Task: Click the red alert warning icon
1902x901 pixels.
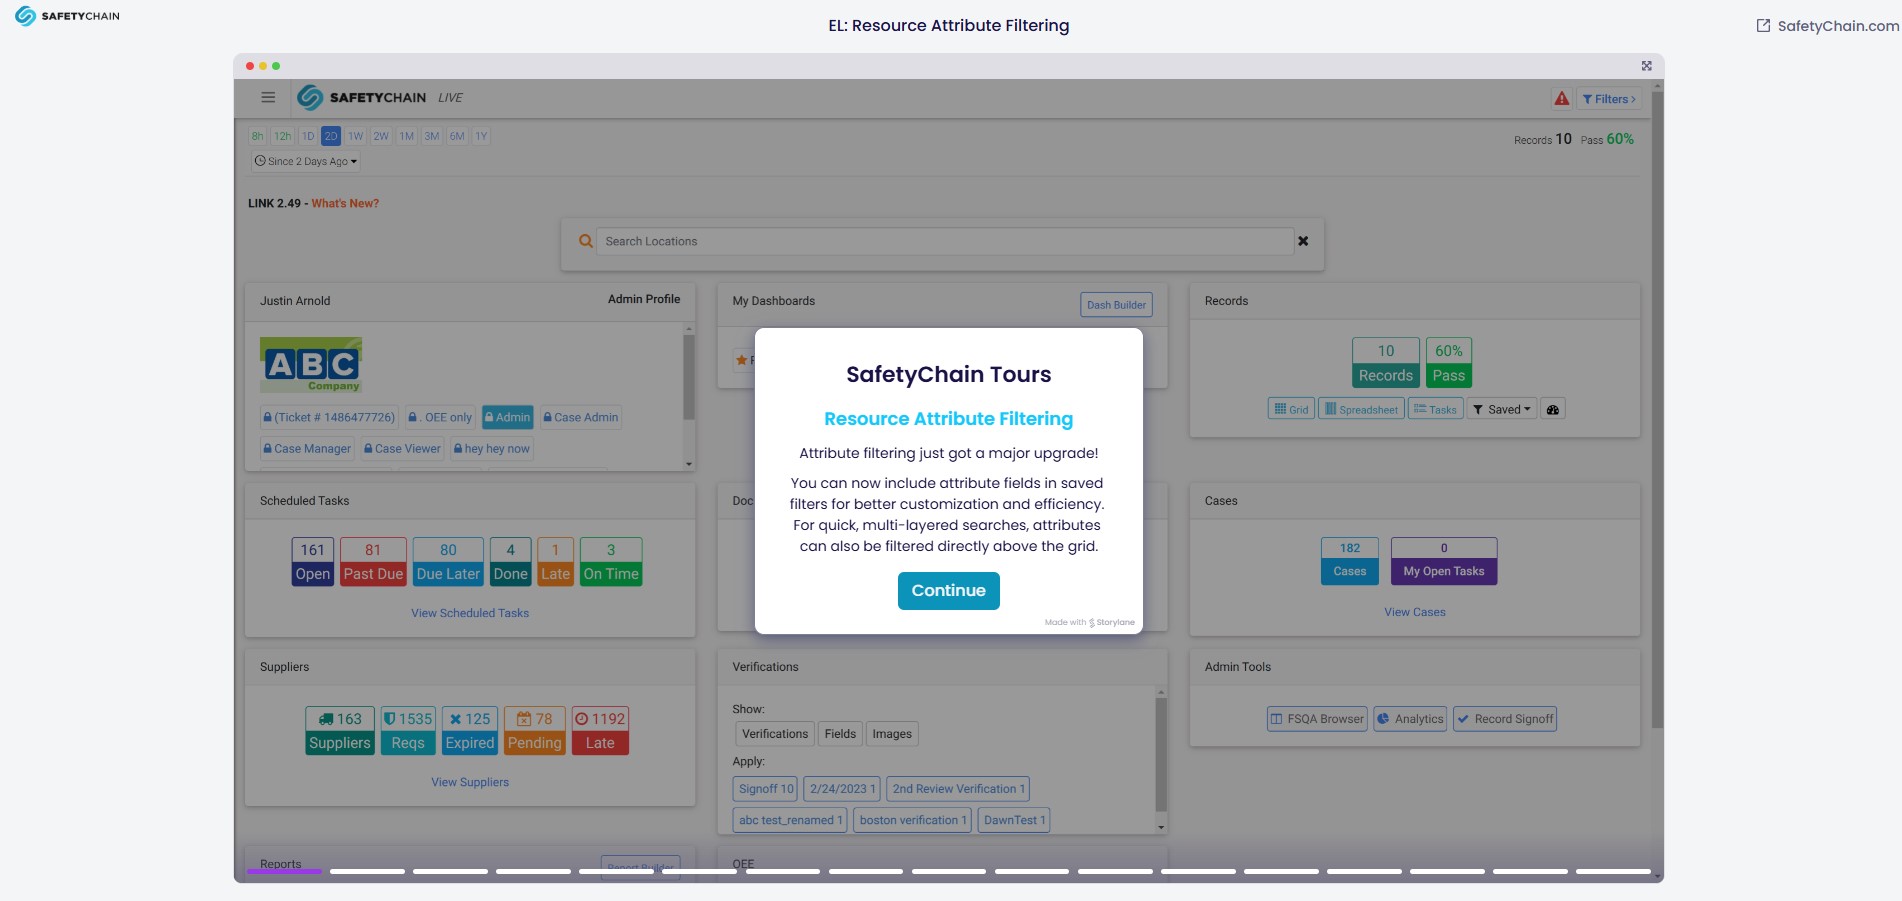Action: (x=1561, y=98)
